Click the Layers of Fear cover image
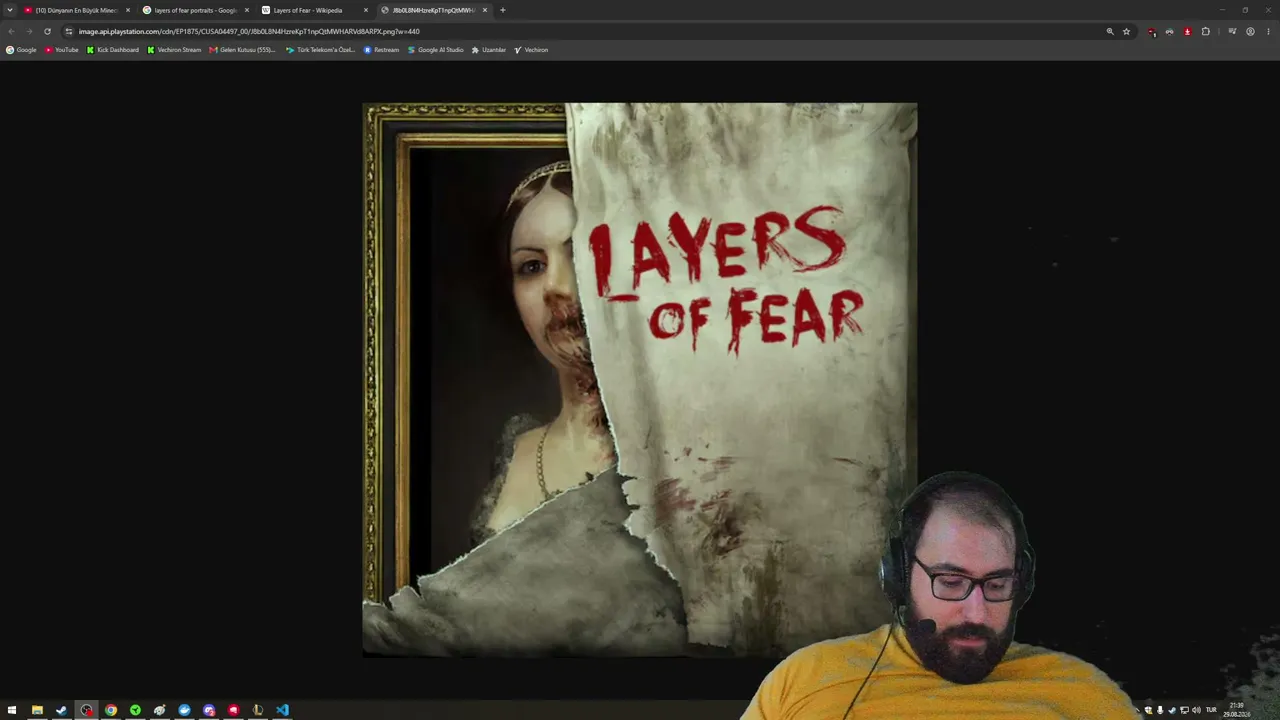The height and width of the screenshot is (720, 1280). (640, 380)
